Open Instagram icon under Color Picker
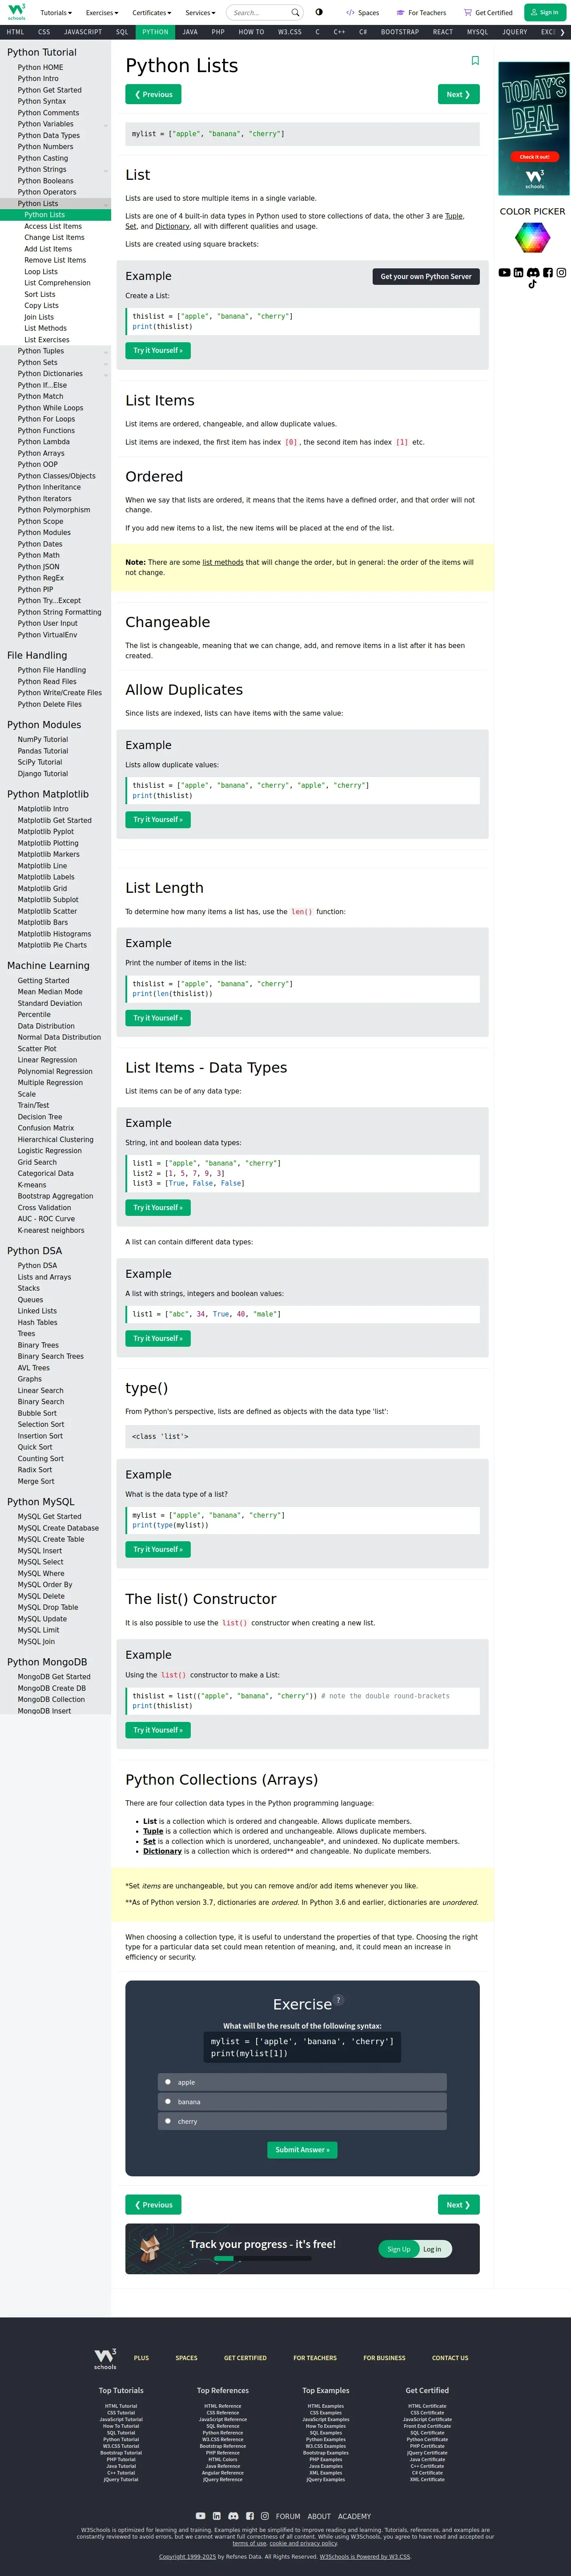This screenshot has width=571, height=2576. 561,272
